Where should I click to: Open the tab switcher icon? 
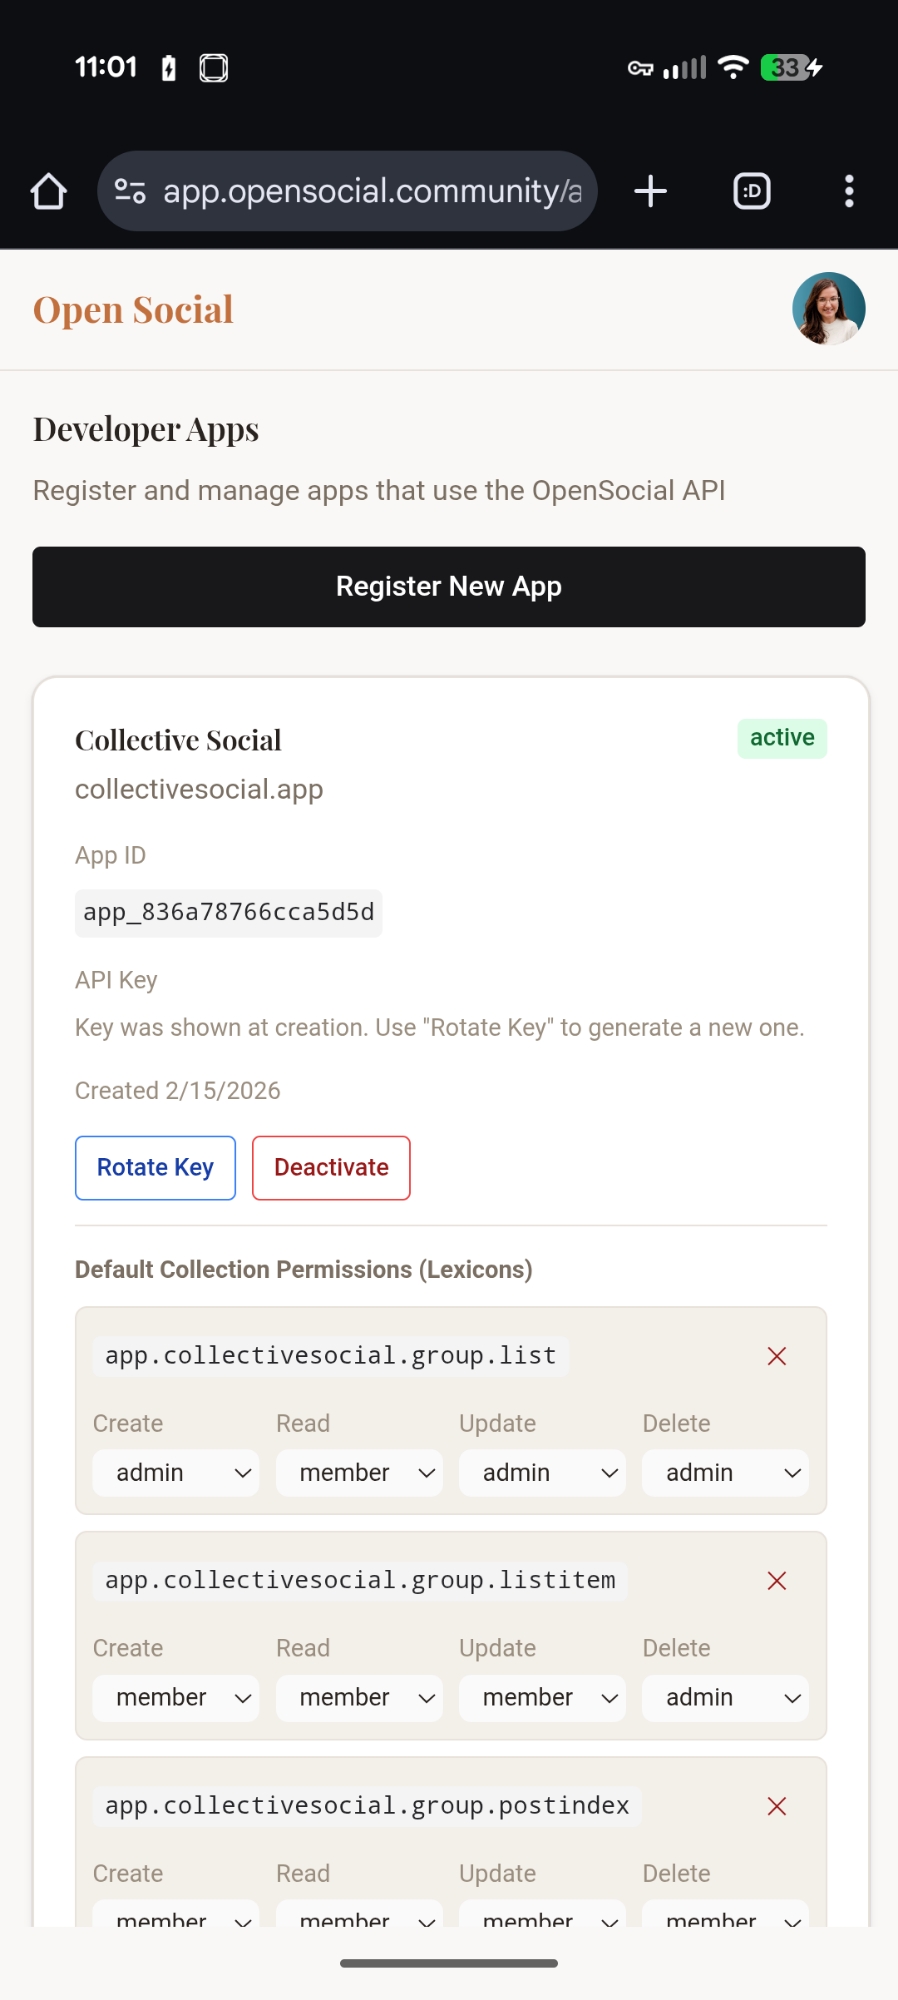coord(752,191)
